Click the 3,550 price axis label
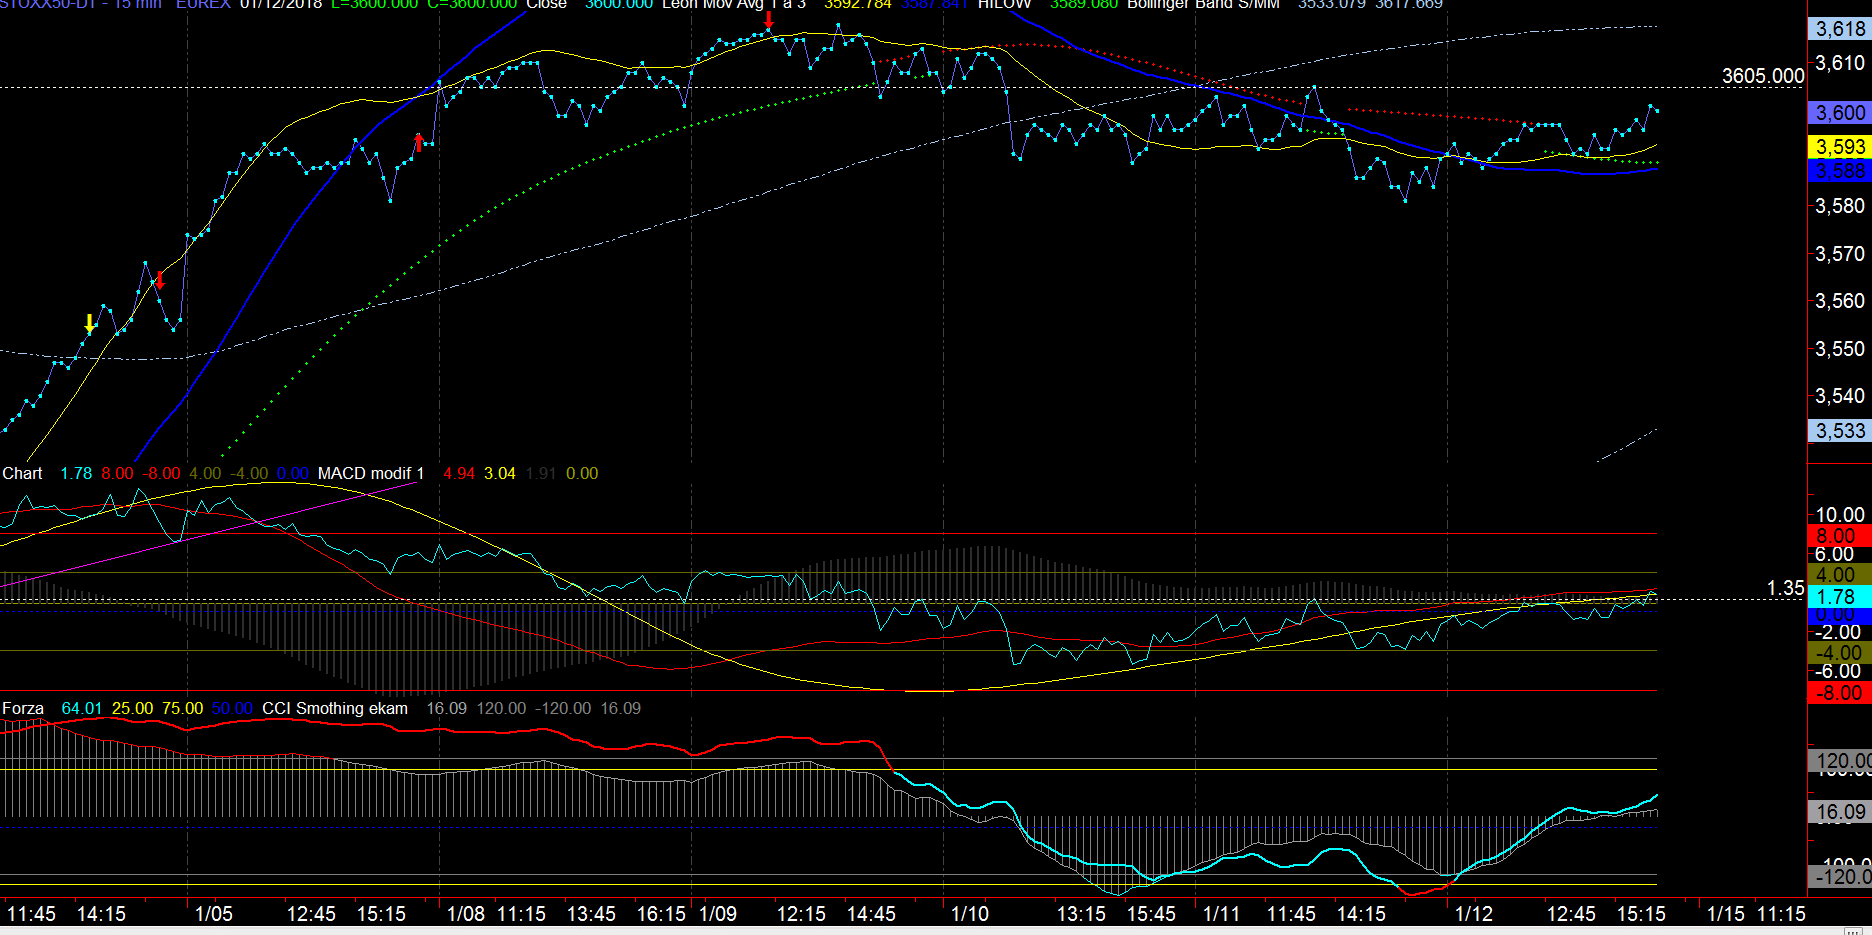 [1840, 349]
